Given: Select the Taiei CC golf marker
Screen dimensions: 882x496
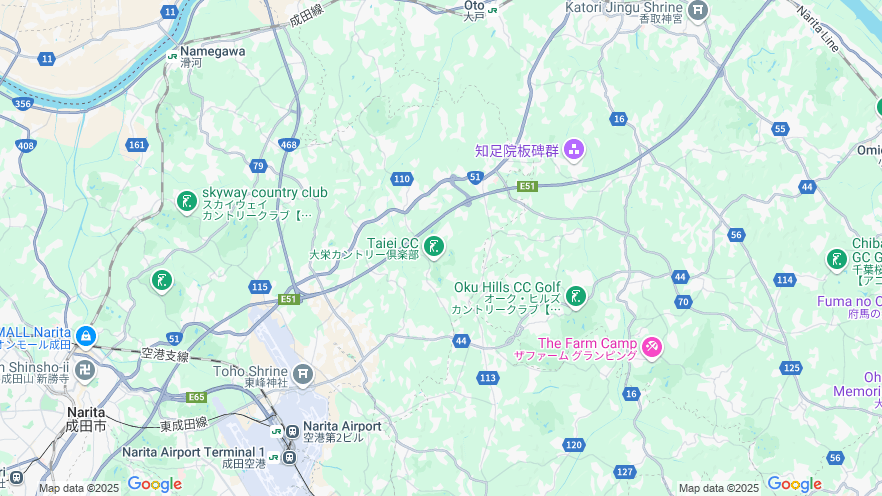Looking at the screenshot, I should pos(434,247).
